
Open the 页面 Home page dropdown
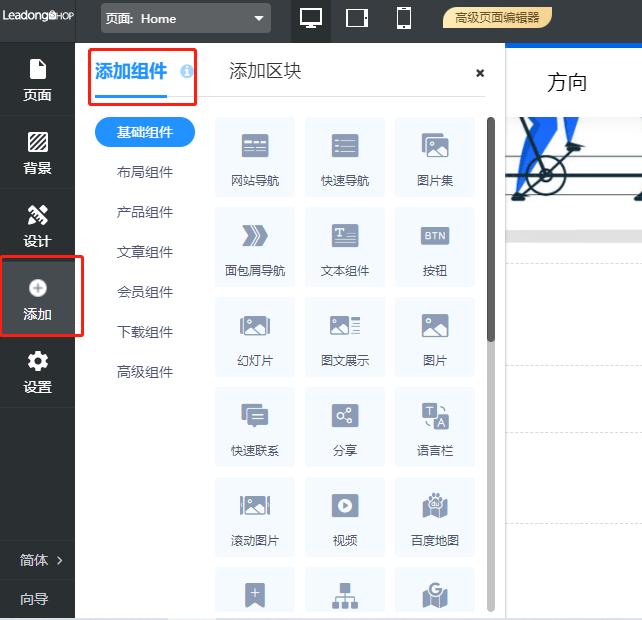point(186,18)
